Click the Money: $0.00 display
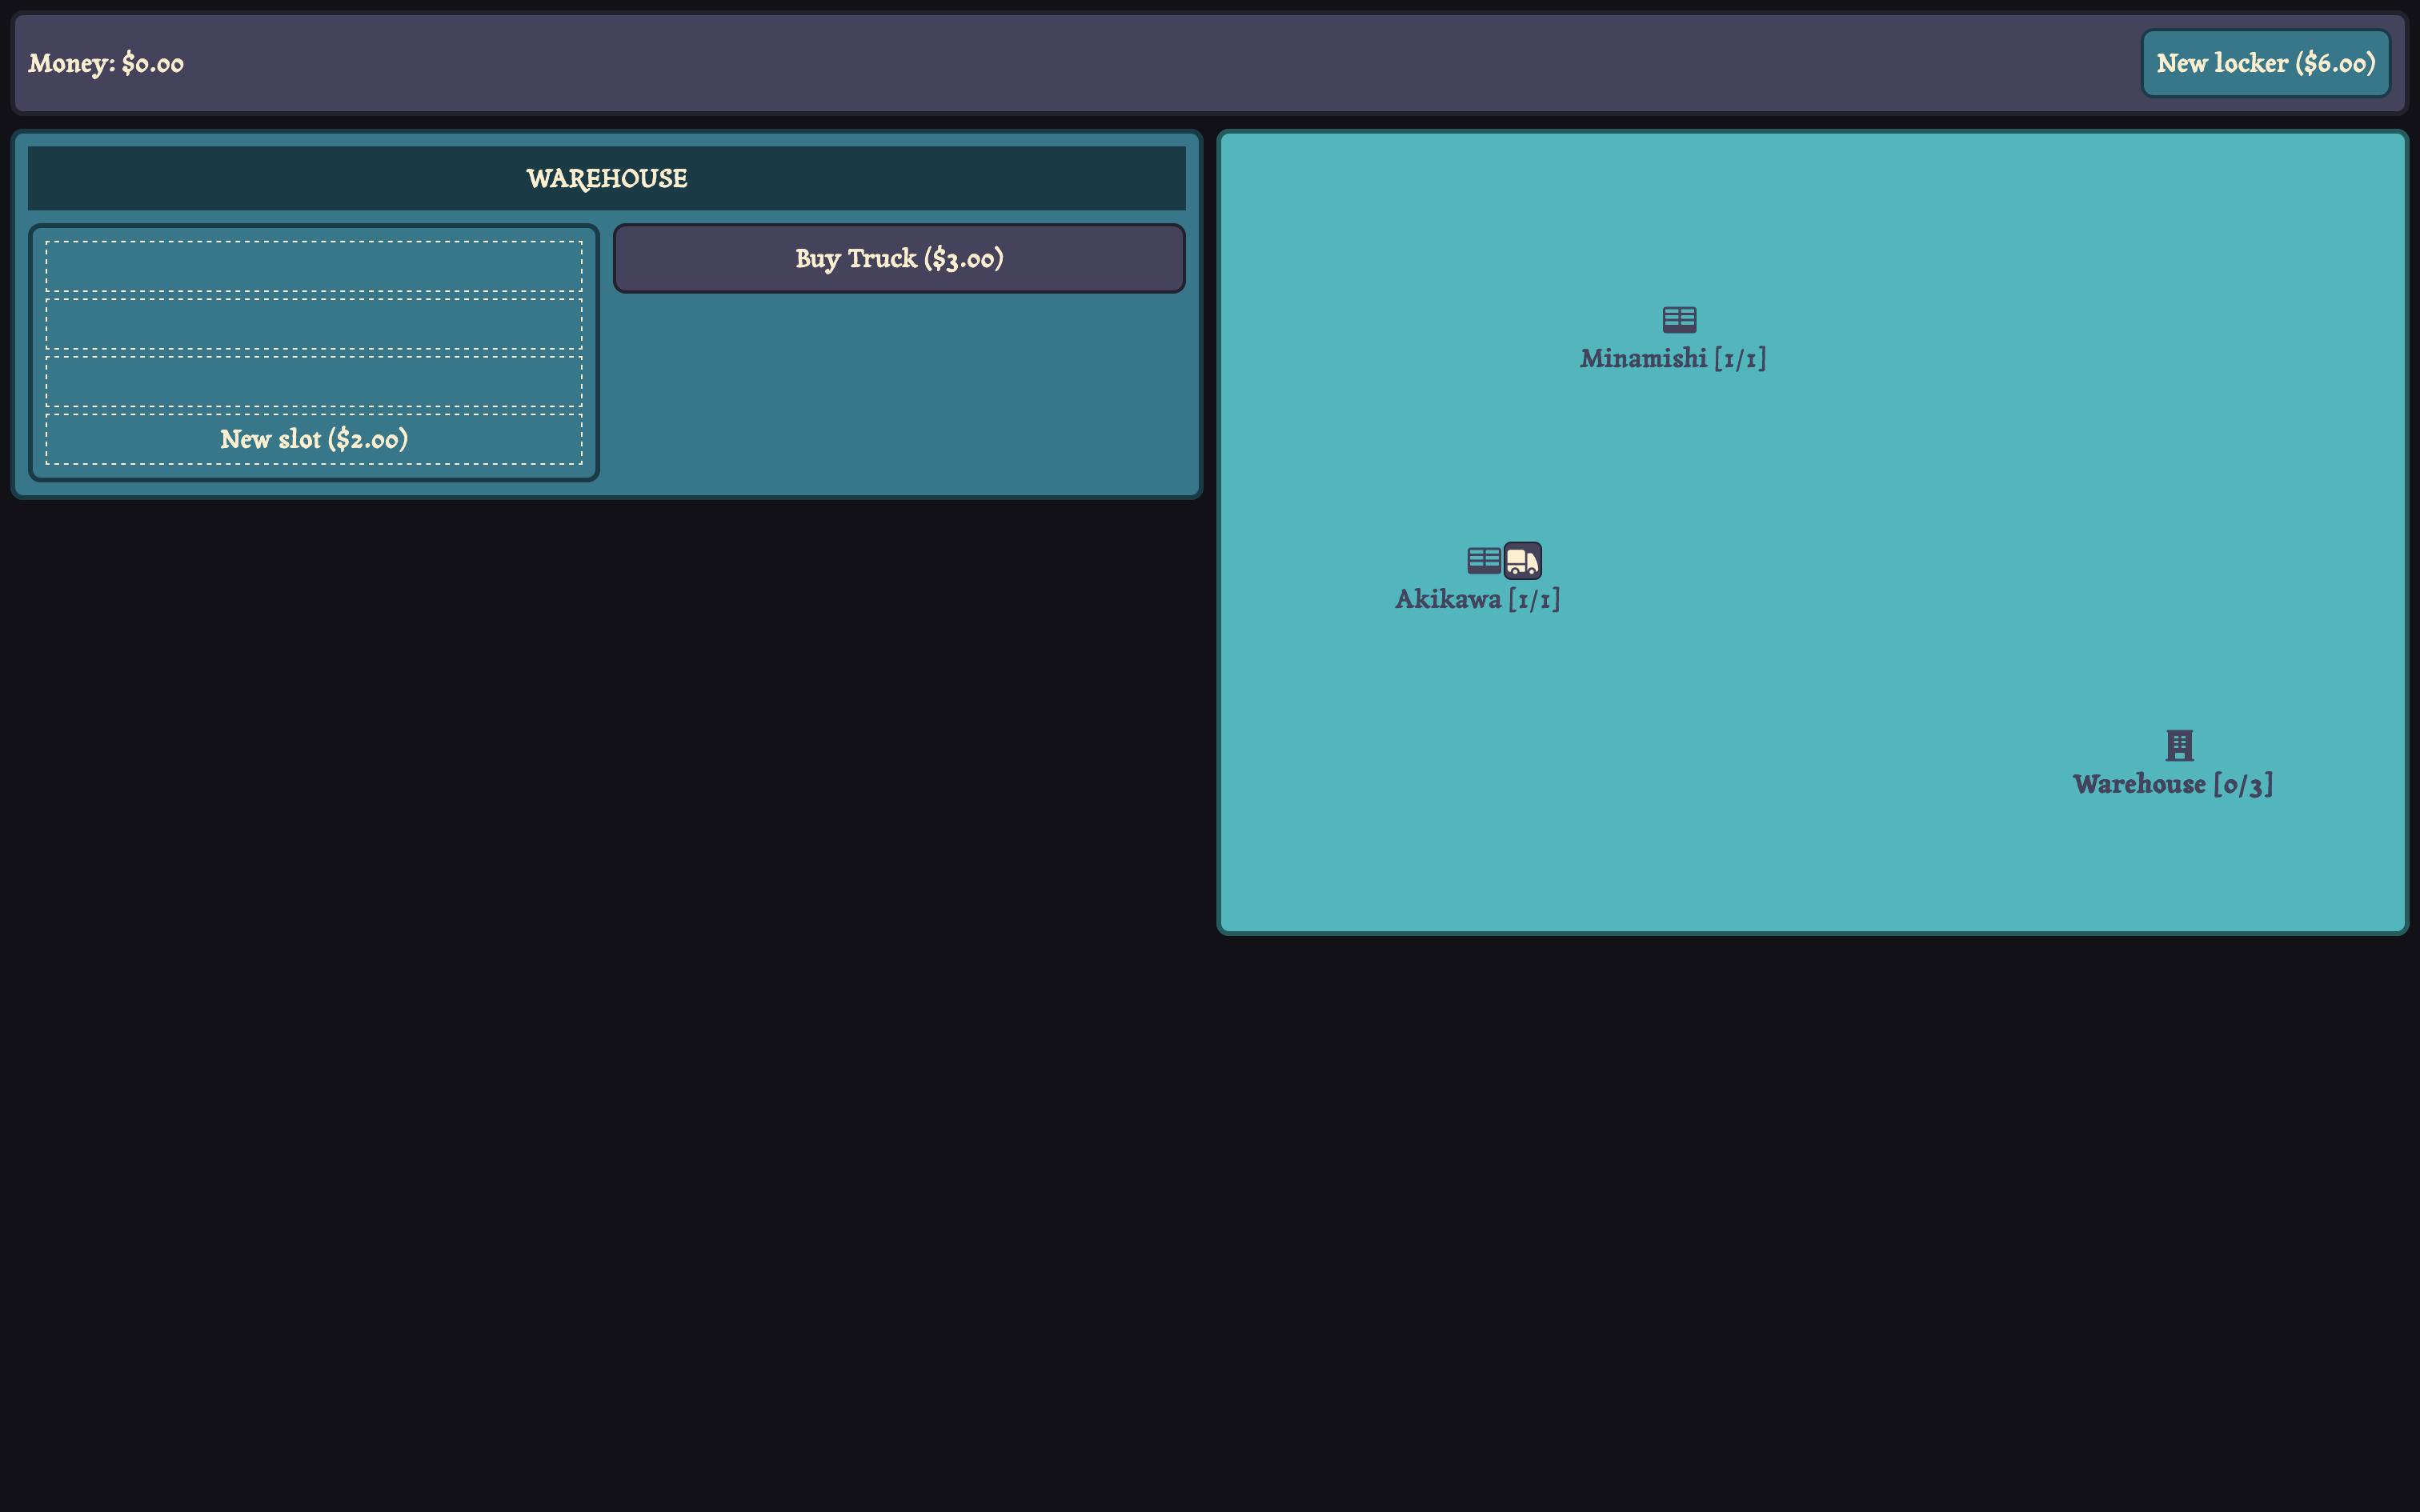This screenshot has width=2420, height=1512. click(x=106, y=64)
